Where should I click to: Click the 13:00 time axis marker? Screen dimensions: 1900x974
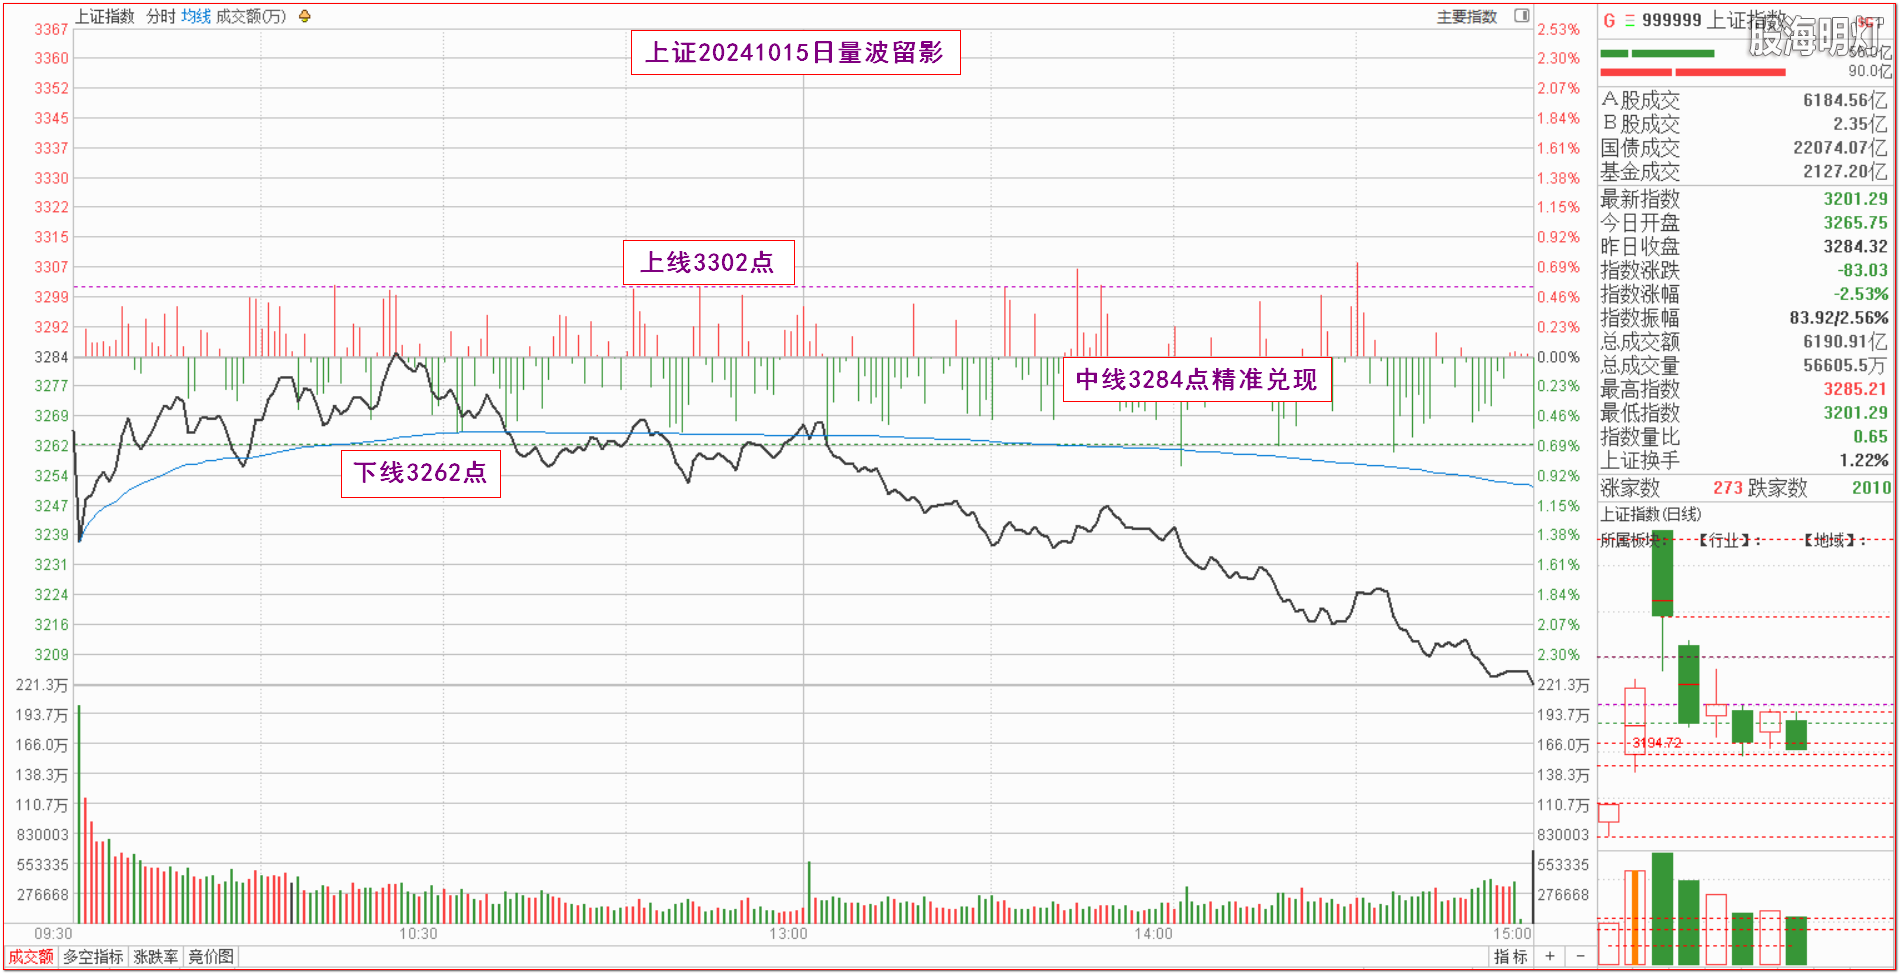(x=788, y=934)
